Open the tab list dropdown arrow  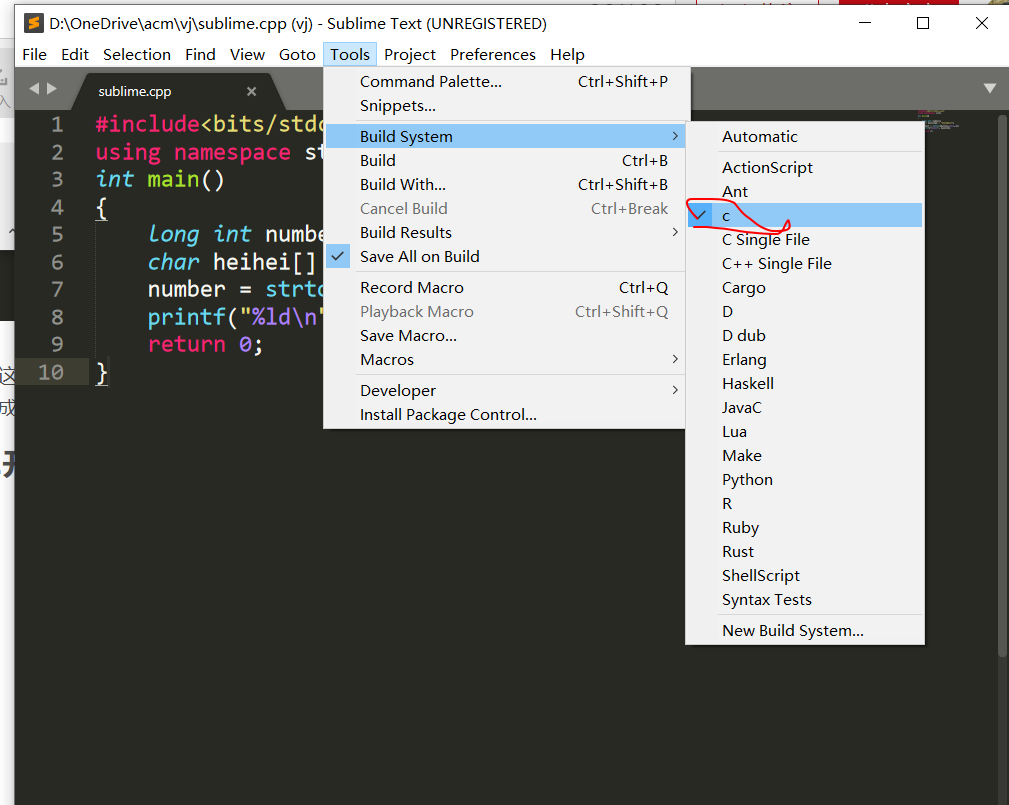click(990, 89)
